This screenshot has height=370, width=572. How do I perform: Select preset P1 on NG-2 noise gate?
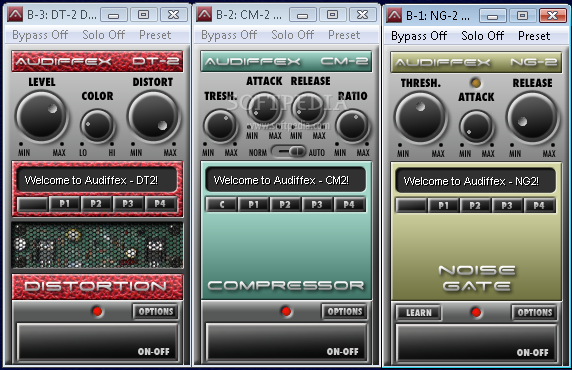(x=443, y=205)
